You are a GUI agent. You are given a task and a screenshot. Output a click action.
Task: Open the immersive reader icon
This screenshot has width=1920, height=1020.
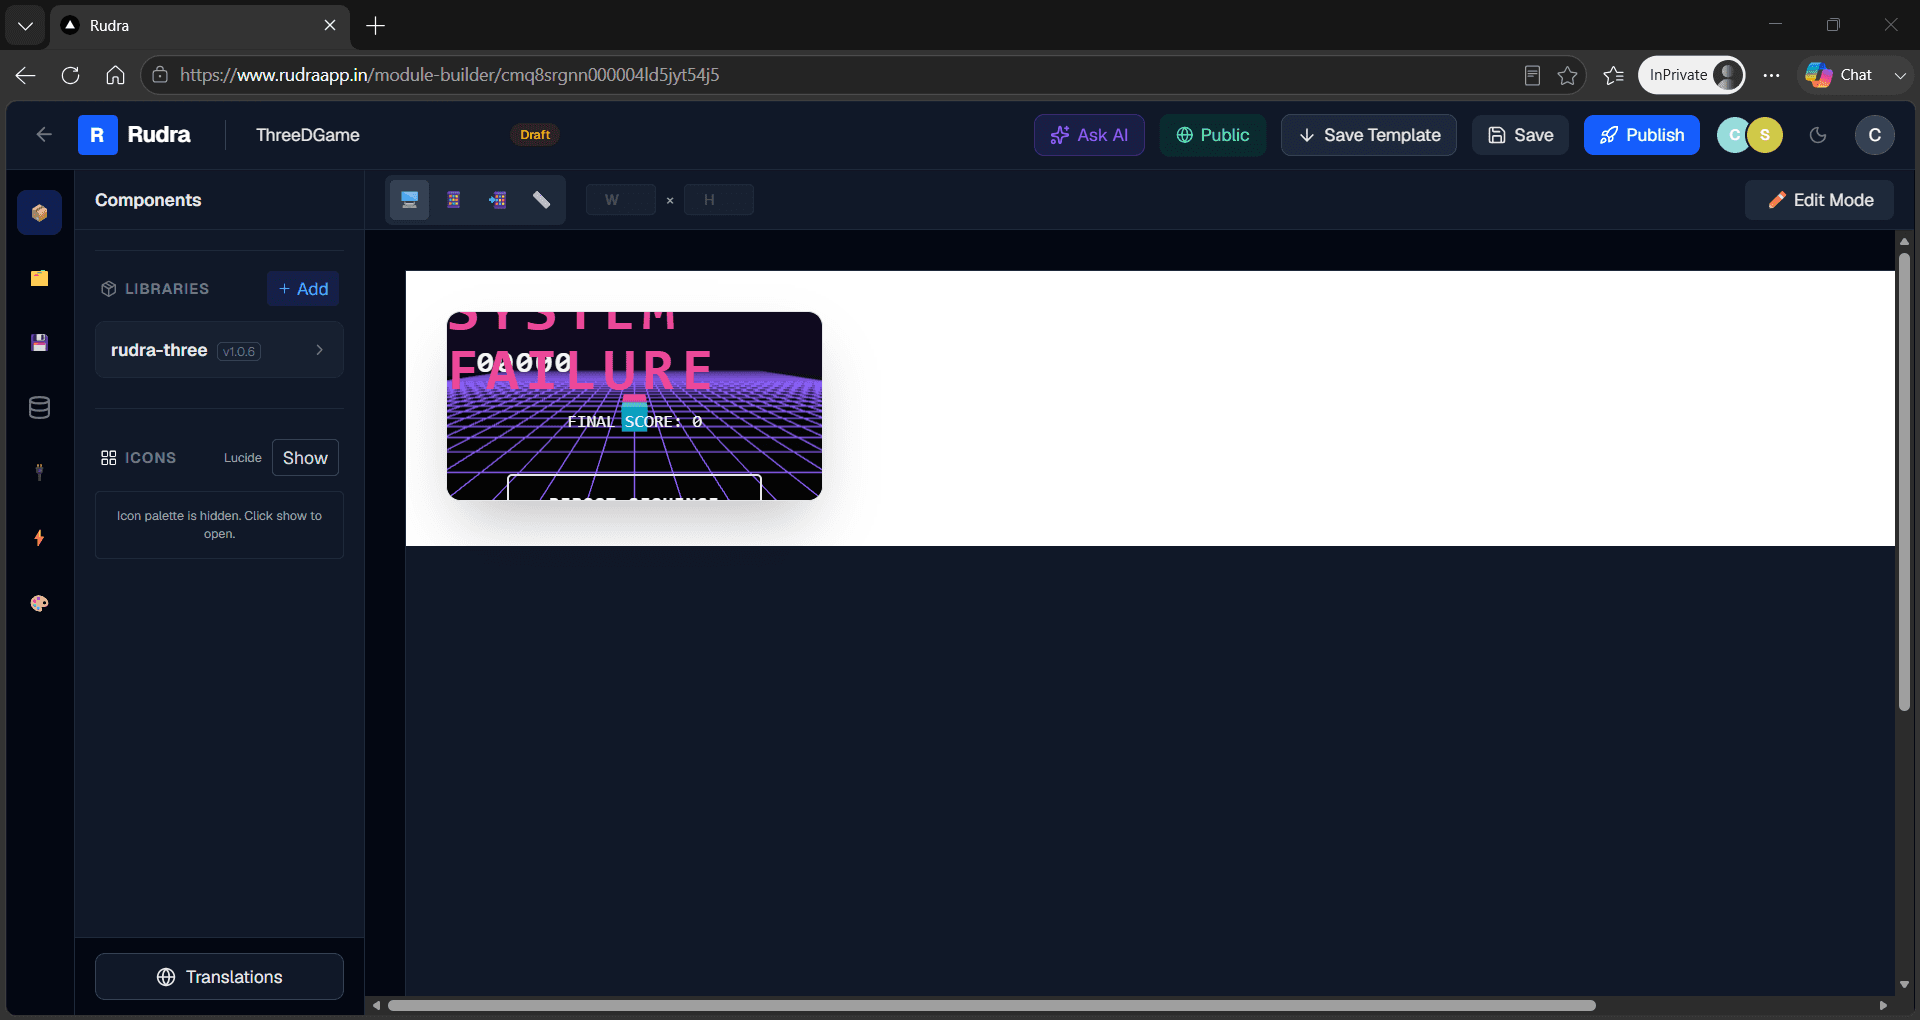coord(1532,75)
